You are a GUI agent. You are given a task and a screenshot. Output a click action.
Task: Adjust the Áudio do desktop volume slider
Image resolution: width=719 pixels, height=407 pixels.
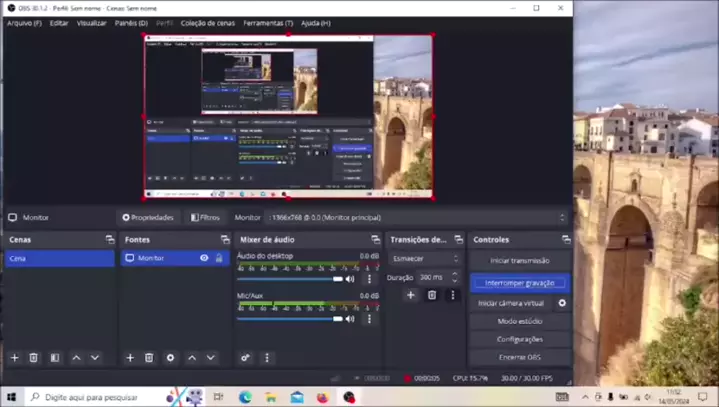(x=290, y=279)
